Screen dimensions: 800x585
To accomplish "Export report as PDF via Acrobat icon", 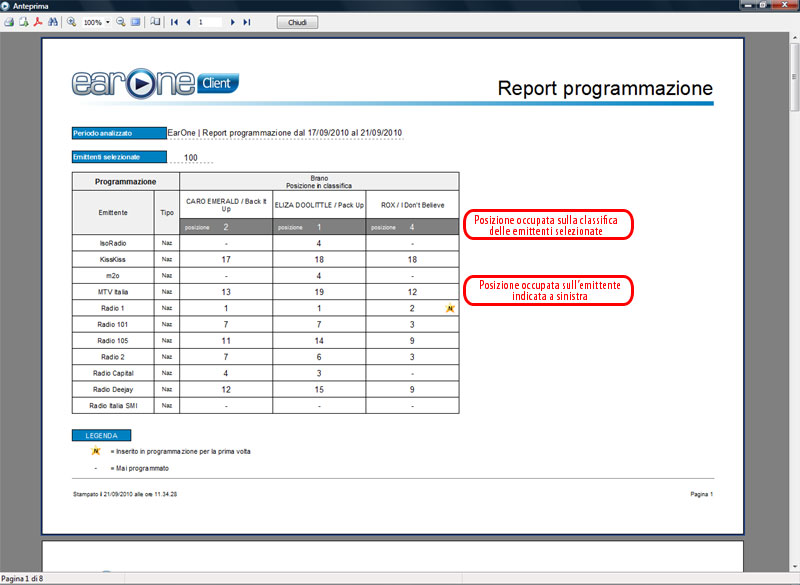I will pyautogui.click(x=38, y=22).
